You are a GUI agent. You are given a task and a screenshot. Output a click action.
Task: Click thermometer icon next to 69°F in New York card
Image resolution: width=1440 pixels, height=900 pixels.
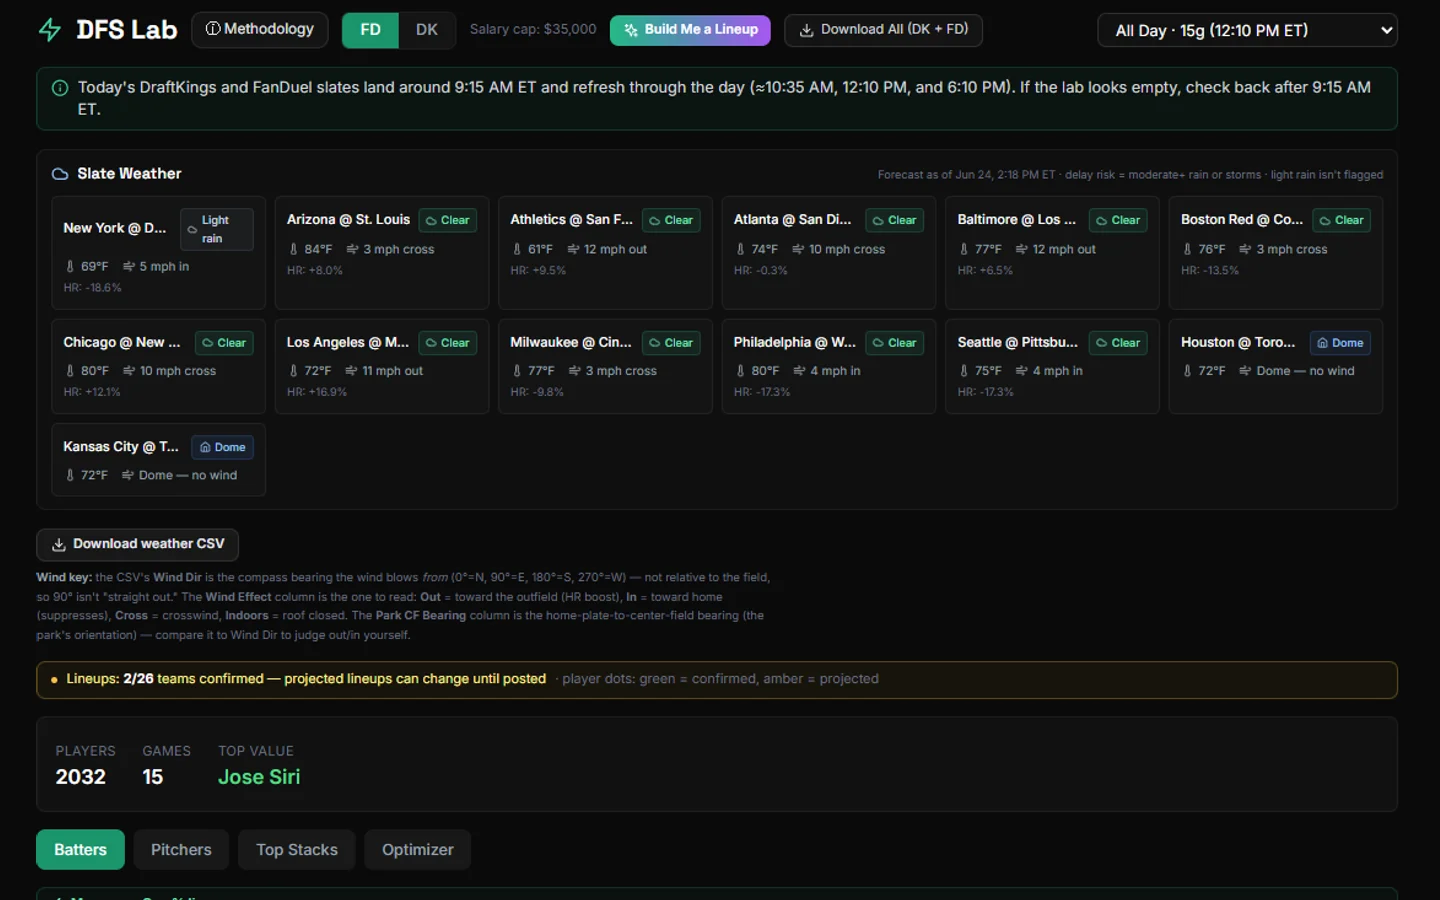pyautogui.click(x=70, y=267)
